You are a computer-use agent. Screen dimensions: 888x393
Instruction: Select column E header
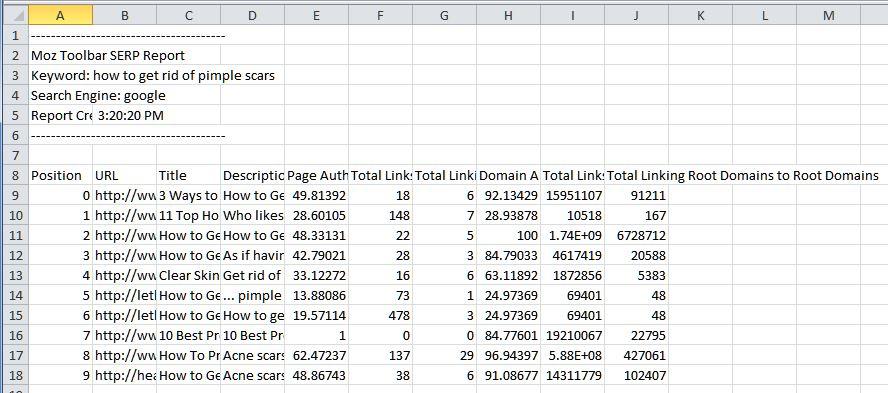click(316, 16)
